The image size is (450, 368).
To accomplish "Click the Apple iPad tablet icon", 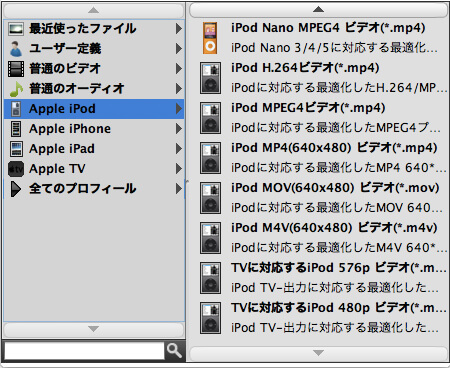I will click(x=16, y=149).
